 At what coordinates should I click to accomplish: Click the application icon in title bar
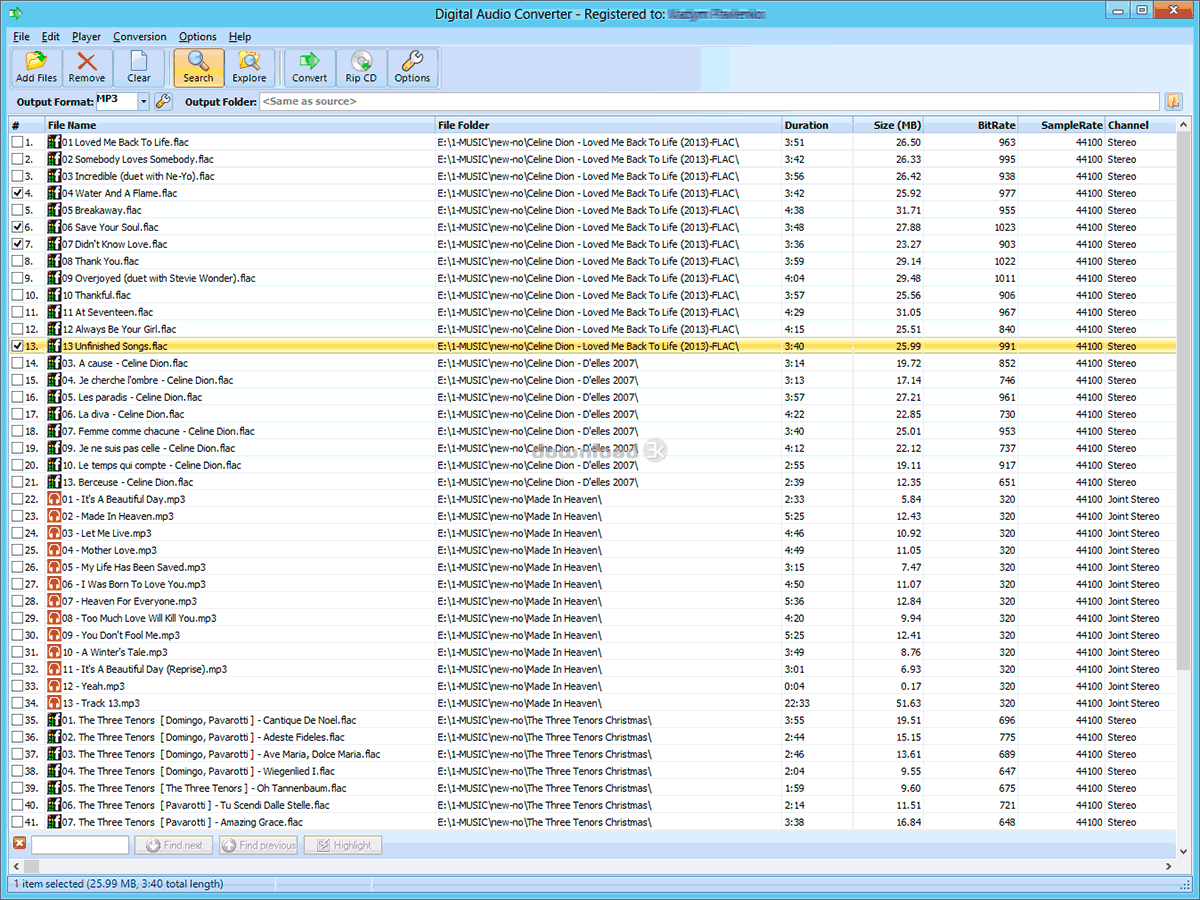16,12
